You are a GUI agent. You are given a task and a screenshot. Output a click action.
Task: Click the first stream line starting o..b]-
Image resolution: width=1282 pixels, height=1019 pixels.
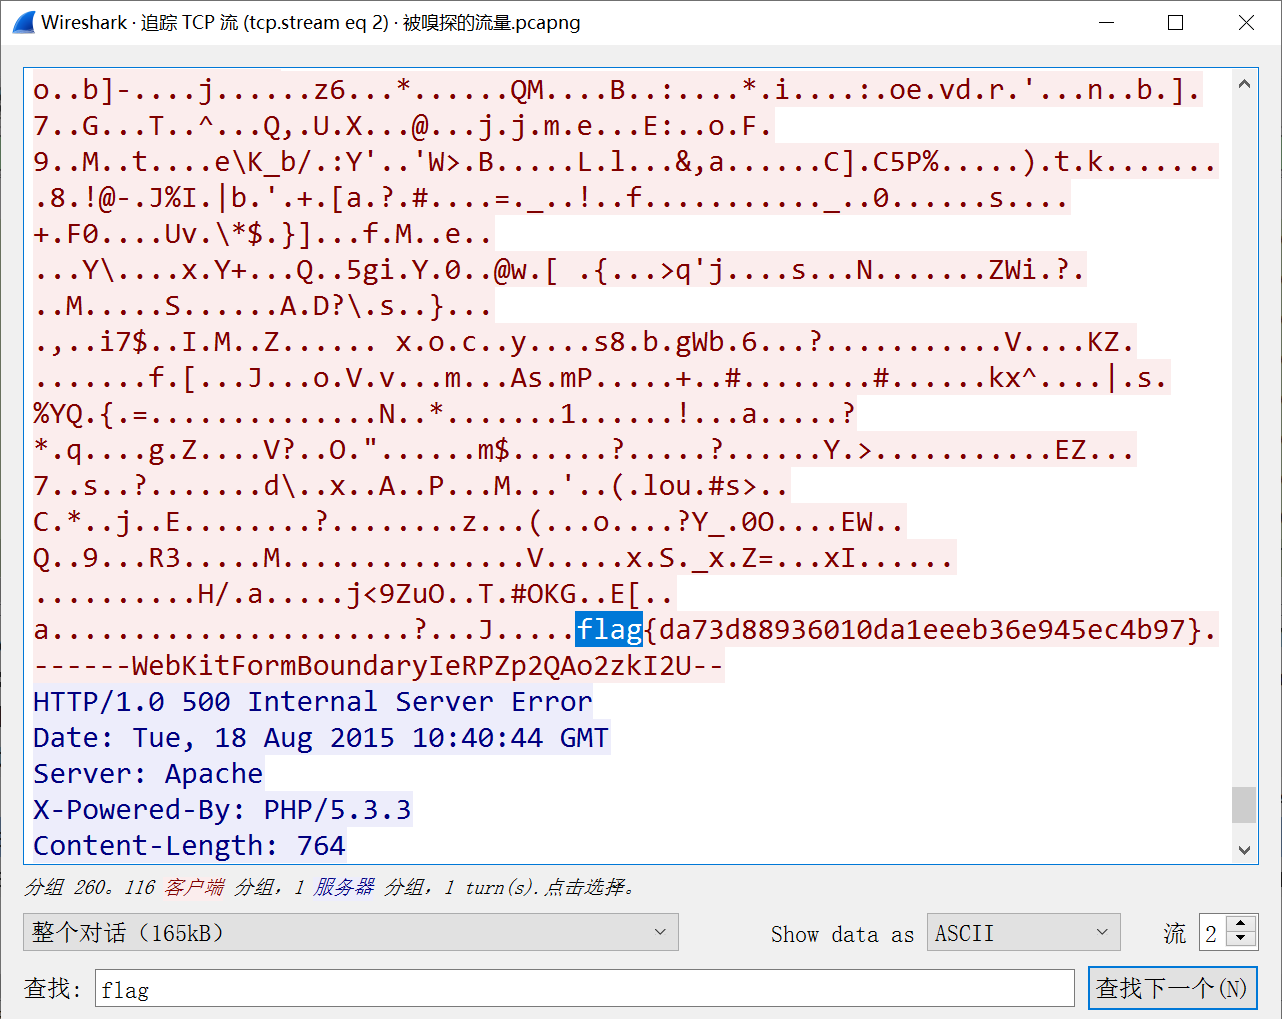617,89
